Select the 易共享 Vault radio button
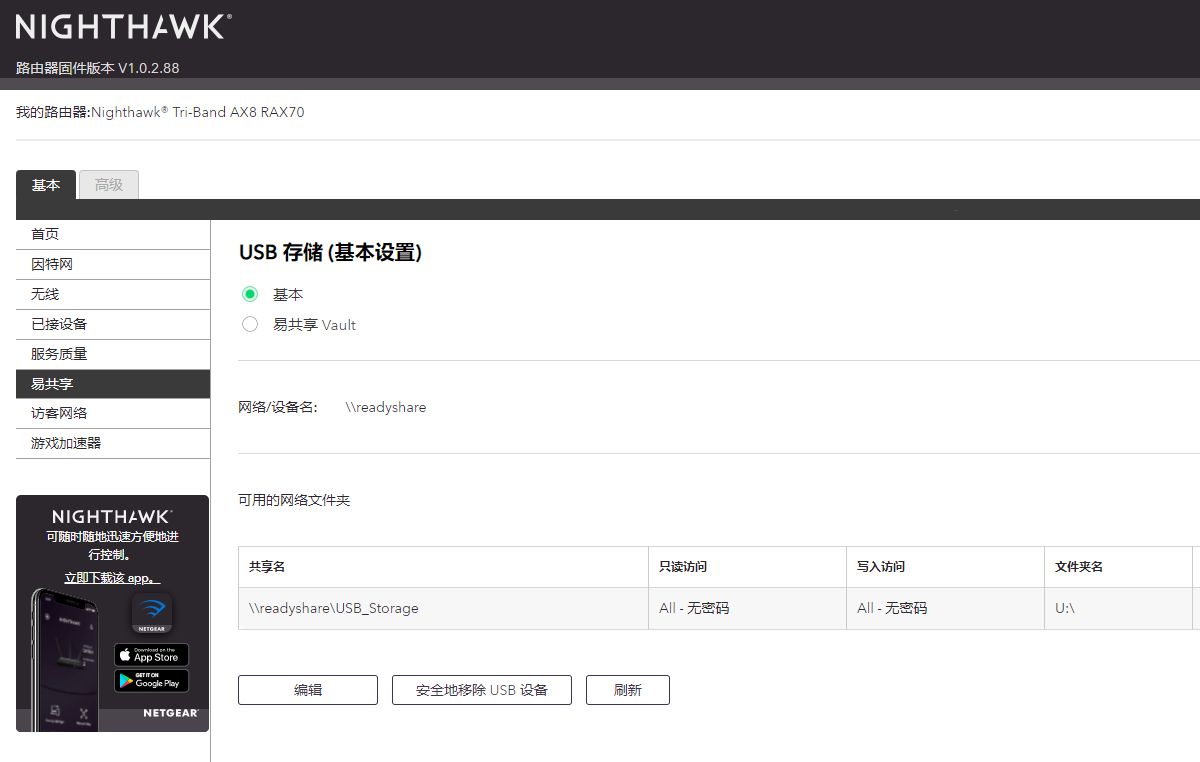1200x762 pixels. click(x=250, y=324)
